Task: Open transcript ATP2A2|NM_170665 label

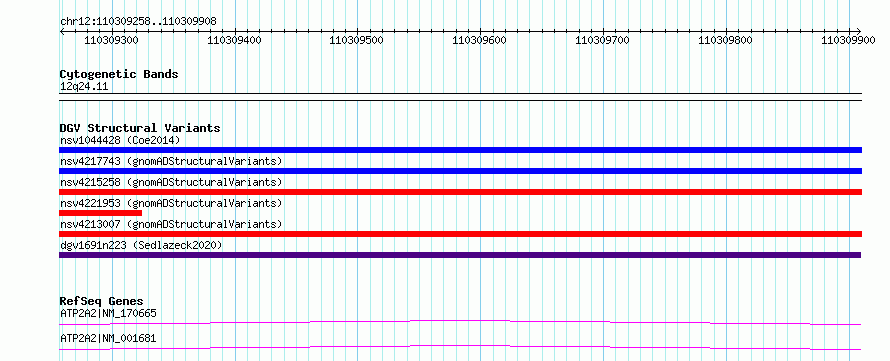Action: [108, 313]
